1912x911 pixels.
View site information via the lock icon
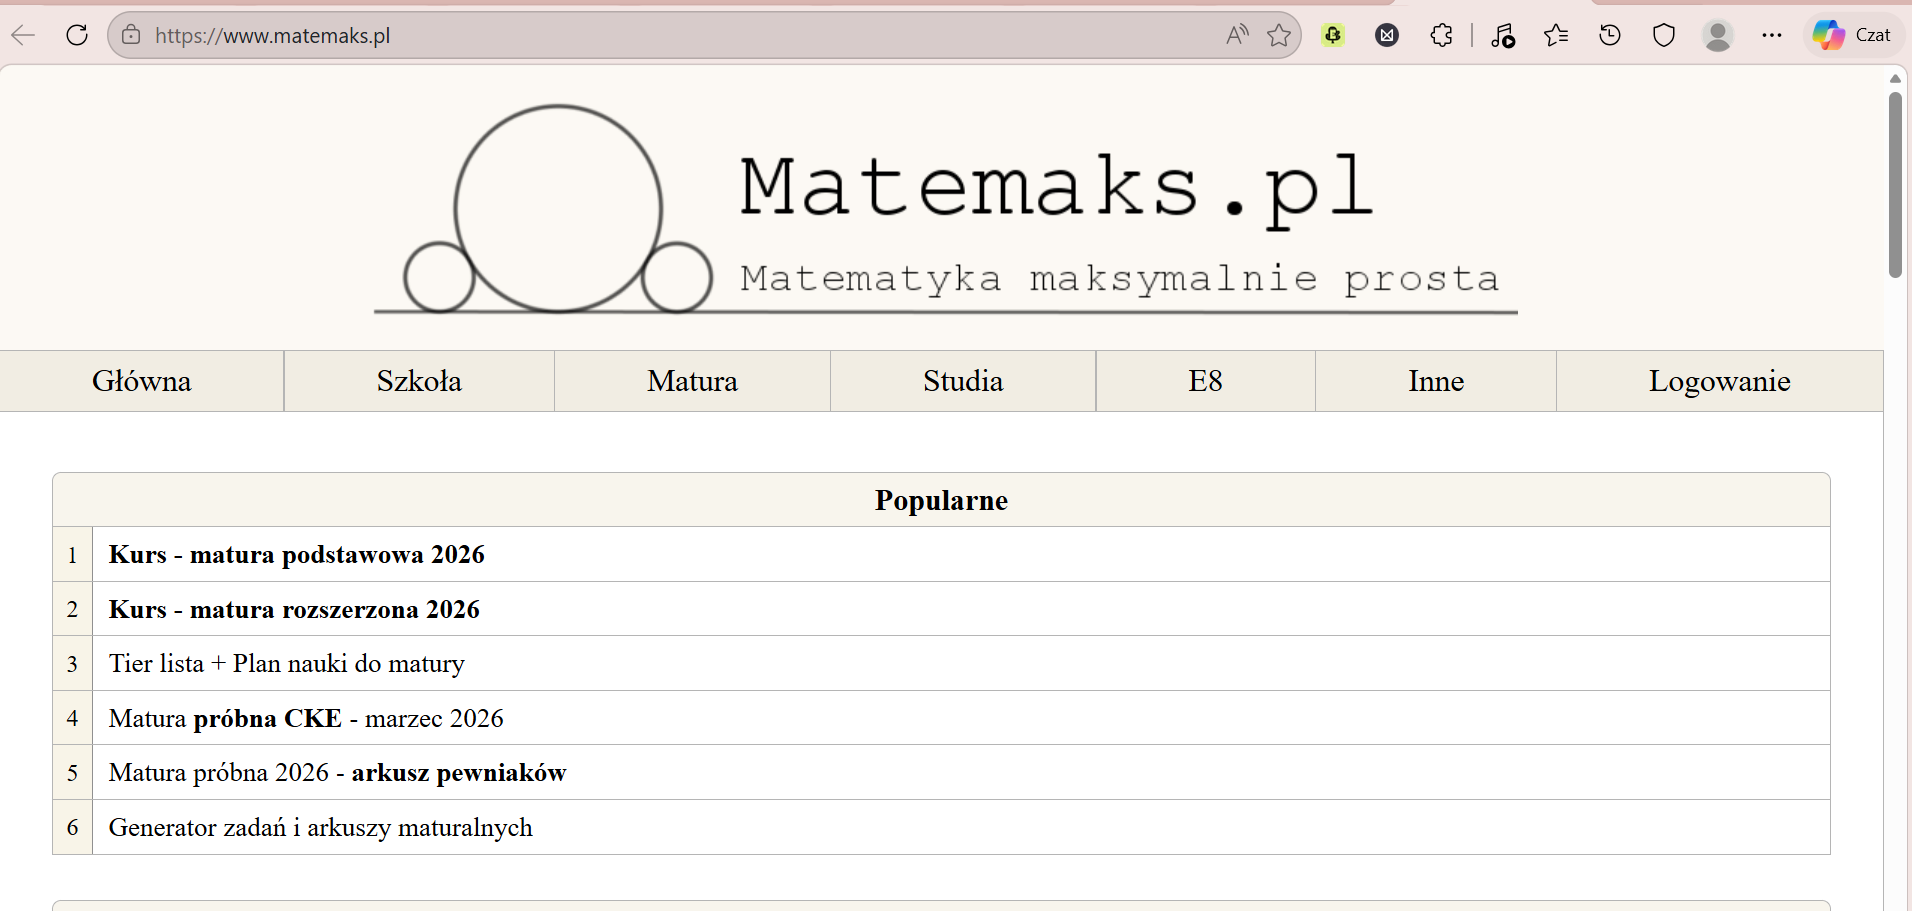[x=131, y=35]
